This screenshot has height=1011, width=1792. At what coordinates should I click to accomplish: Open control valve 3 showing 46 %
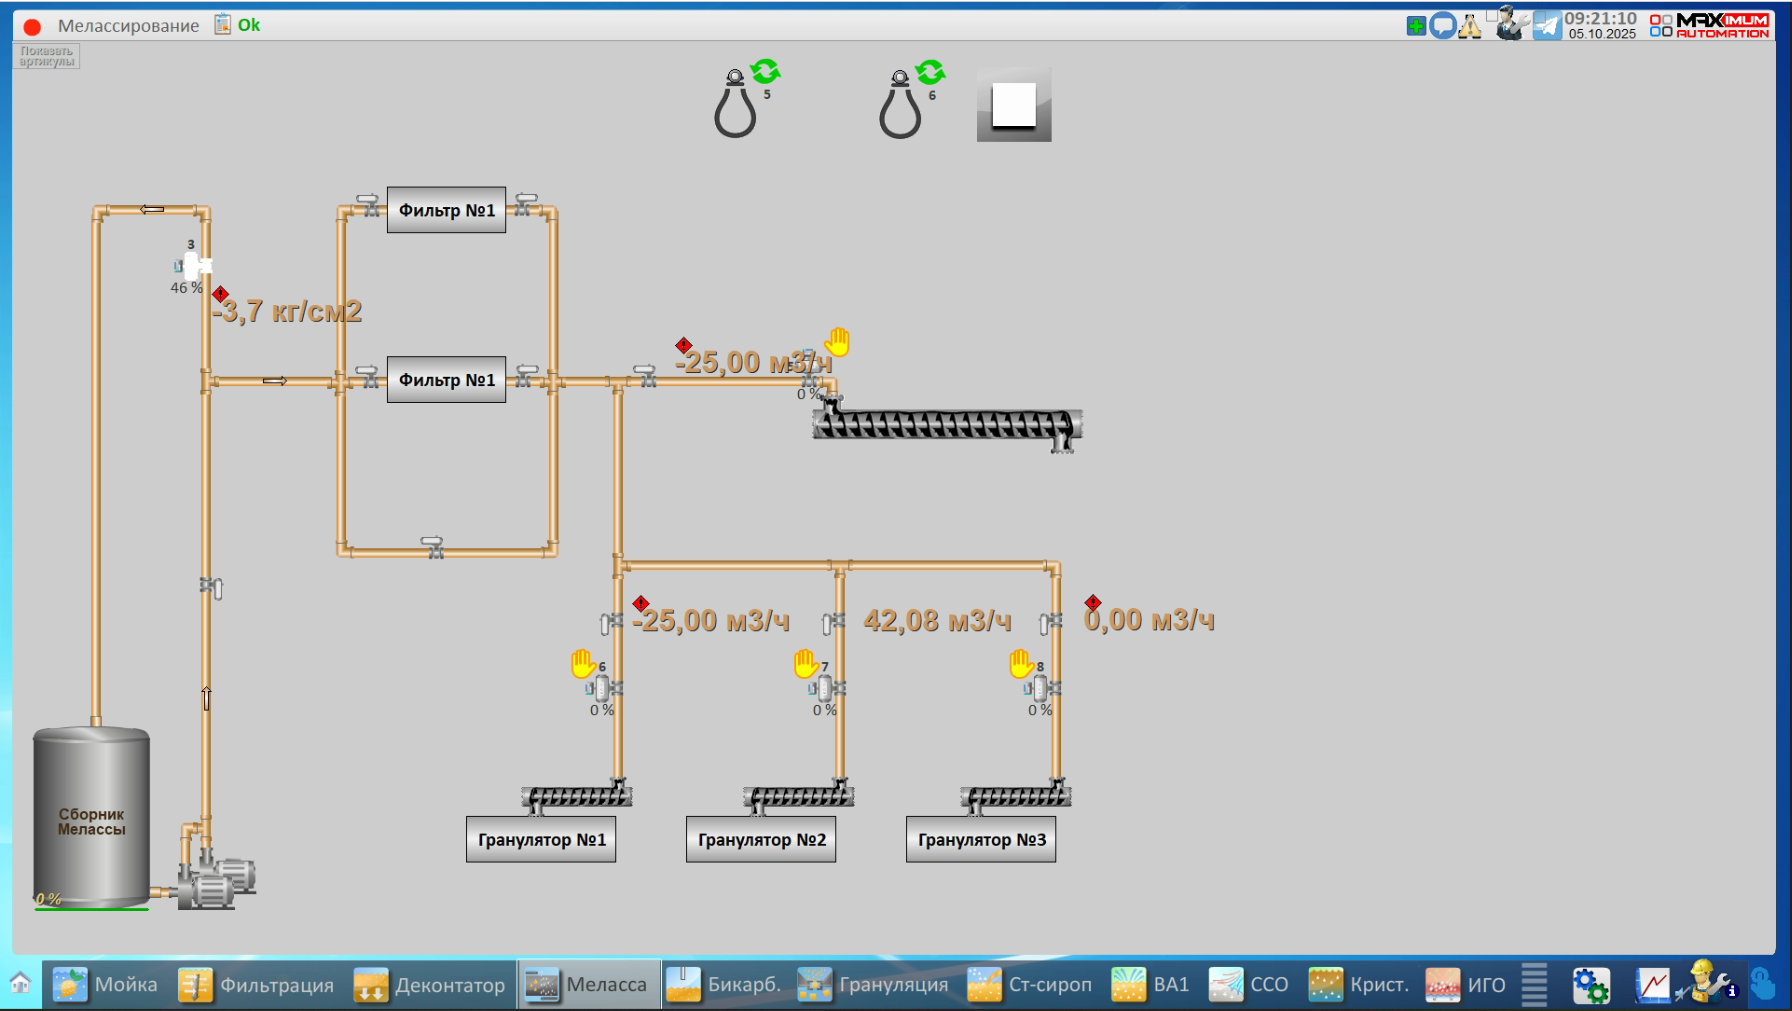[194, 266]
